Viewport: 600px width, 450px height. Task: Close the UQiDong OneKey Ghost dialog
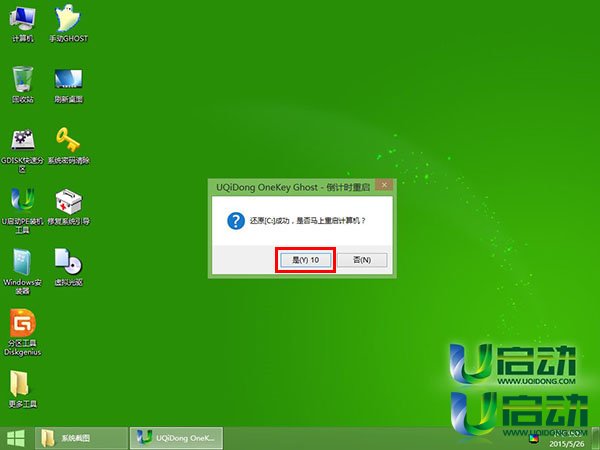point(384,185)
